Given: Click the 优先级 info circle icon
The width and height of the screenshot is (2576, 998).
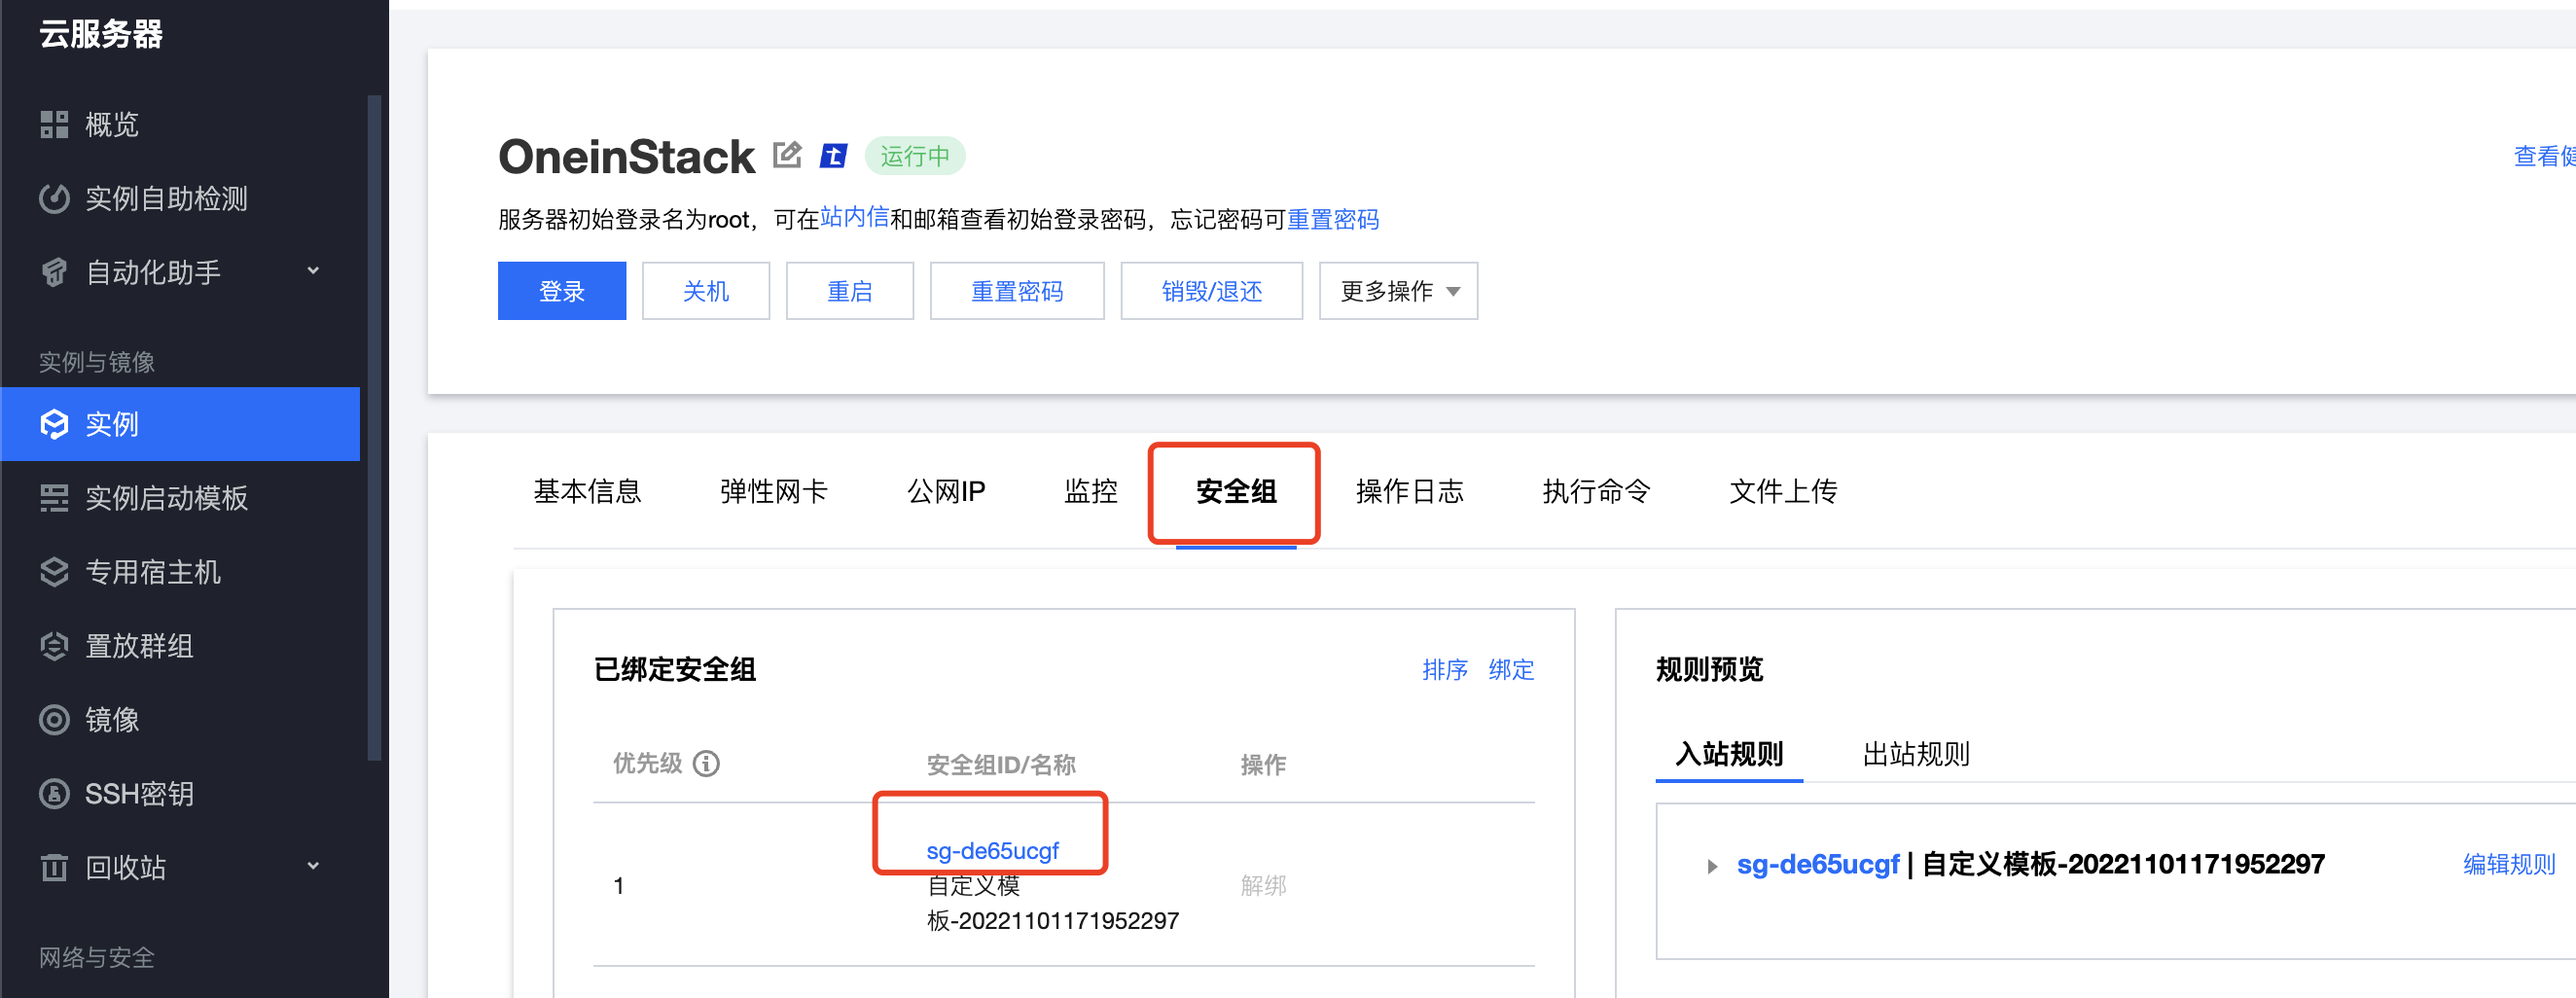Looking at the screenshot, I should [x=706, y=764].
